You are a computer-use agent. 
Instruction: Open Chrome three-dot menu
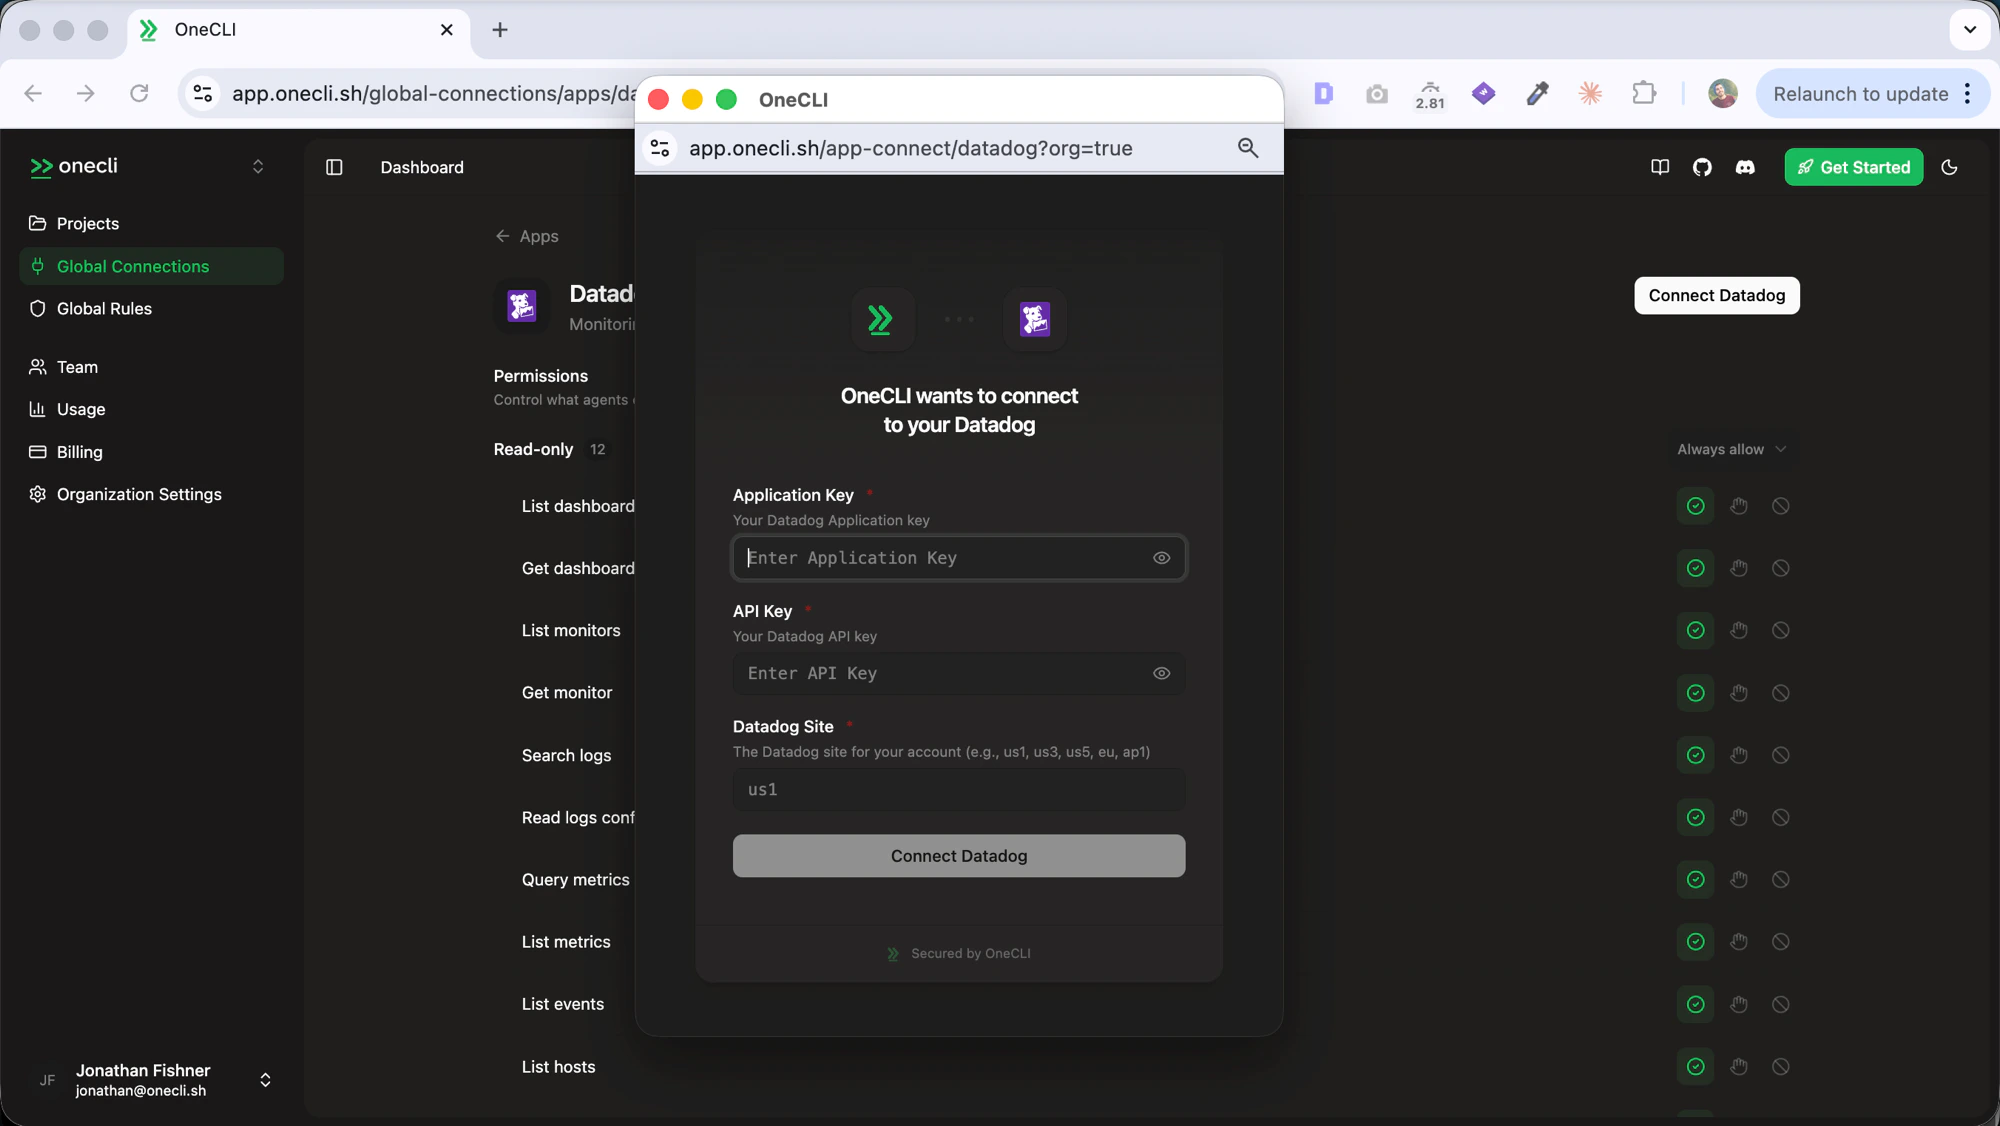(x=1967, y=93)
